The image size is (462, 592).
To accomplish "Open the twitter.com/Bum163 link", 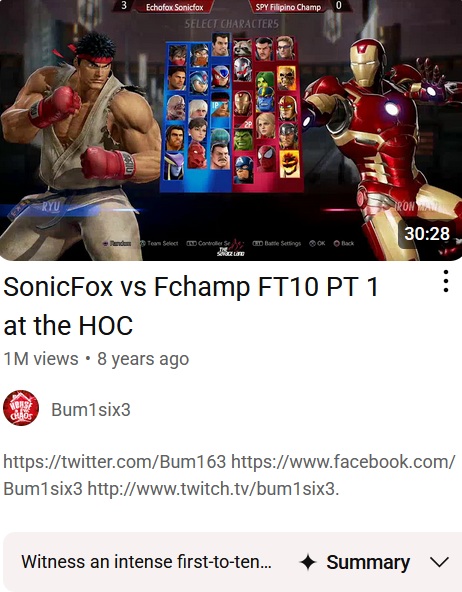I will point(115,462).
